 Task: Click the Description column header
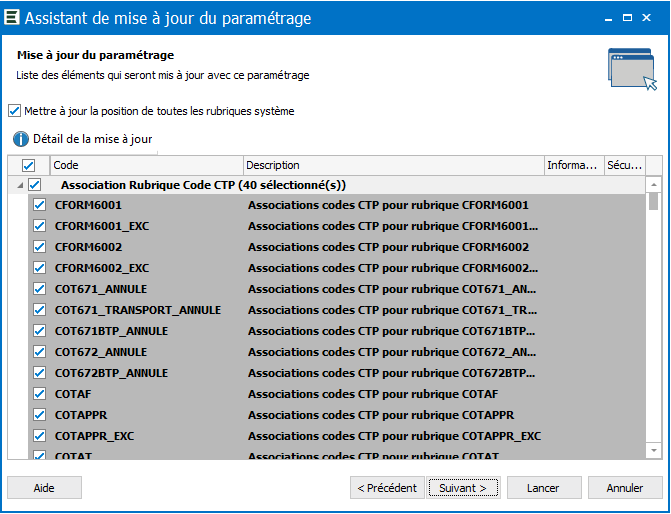click(394, 165)
